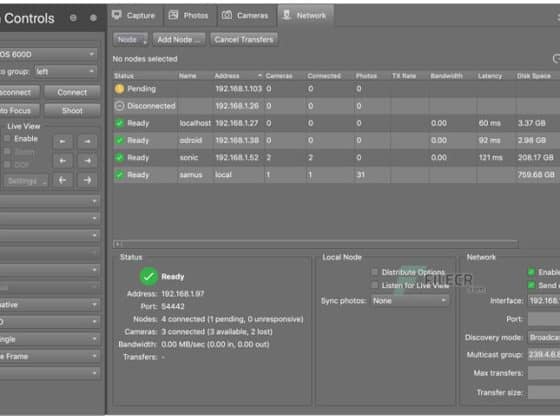Click the Shoot button

72,111
